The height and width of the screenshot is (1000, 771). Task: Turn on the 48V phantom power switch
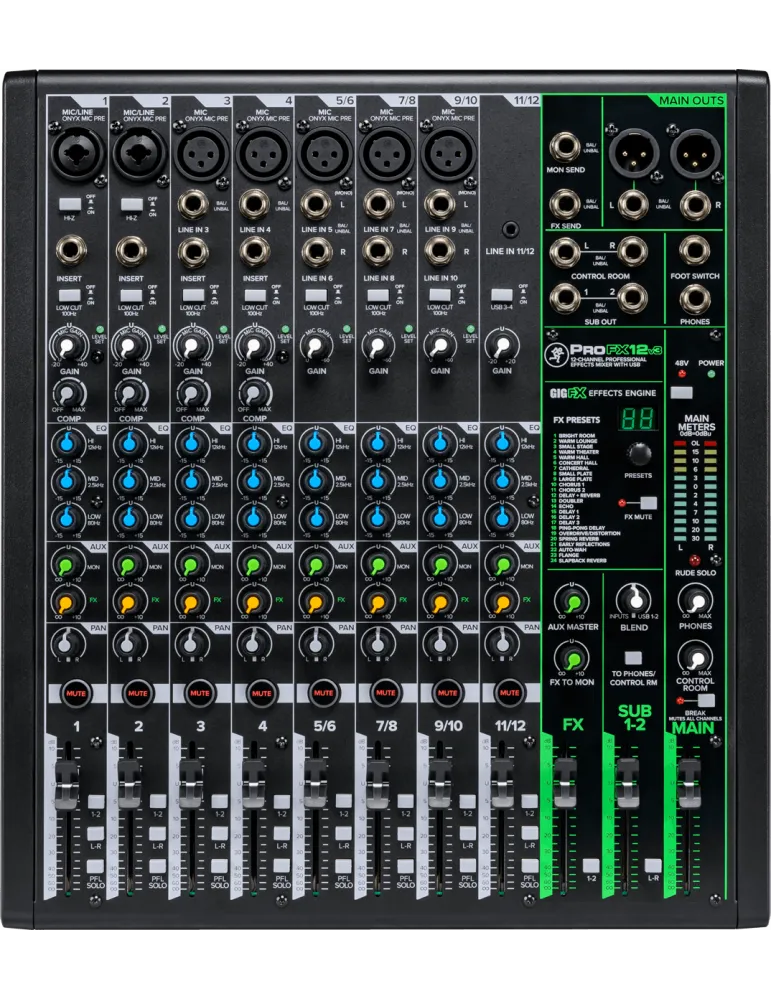[682, 392]
